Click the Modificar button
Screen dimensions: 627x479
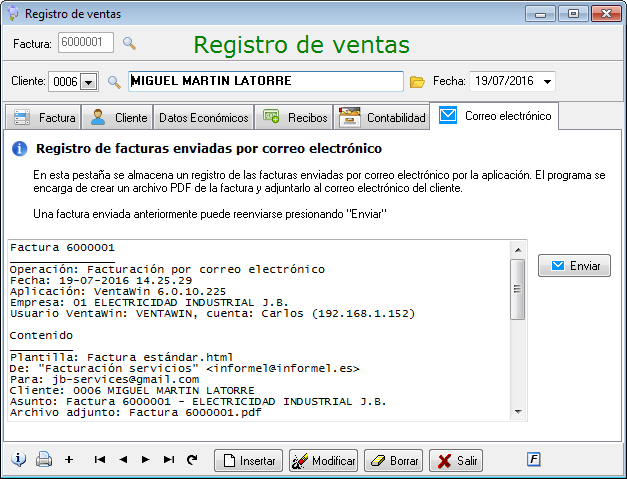coord(323,461)
